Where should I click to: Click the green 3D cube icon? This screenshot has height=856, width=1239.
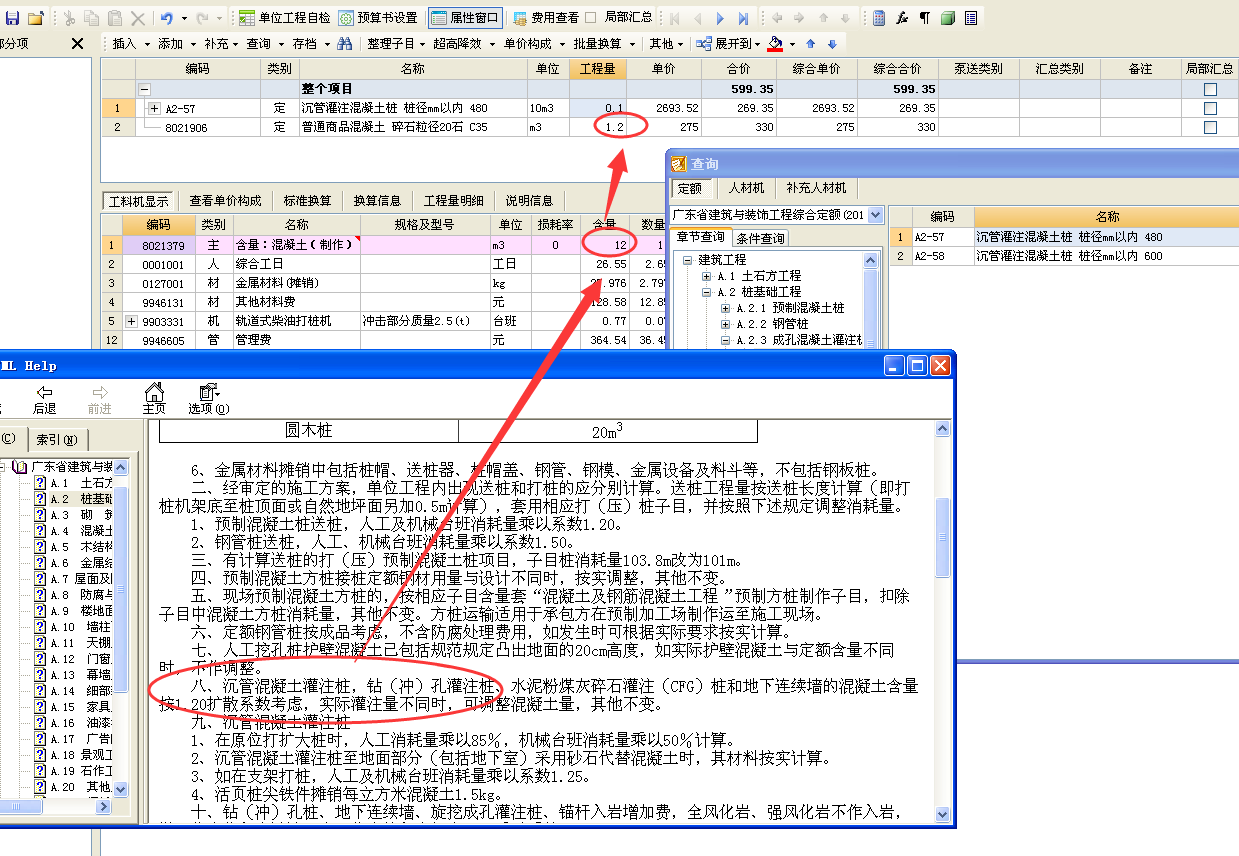click(x=947, y=18)
